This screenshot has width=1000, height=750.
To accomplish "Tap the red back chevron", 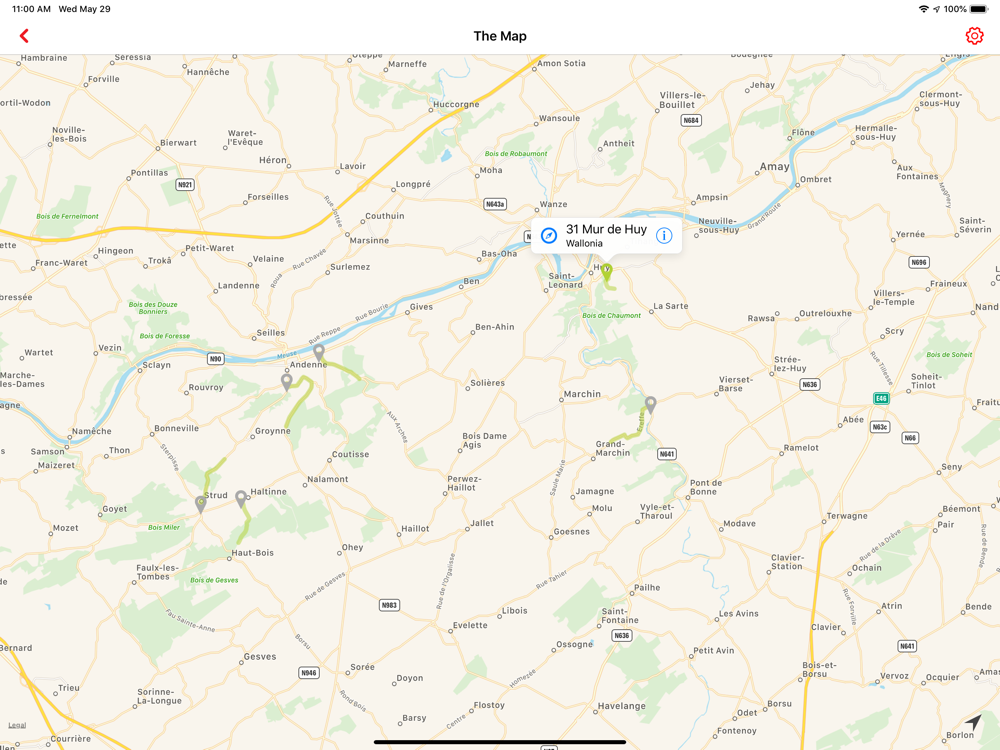I will pyautogui.click(x=24, y=36).
